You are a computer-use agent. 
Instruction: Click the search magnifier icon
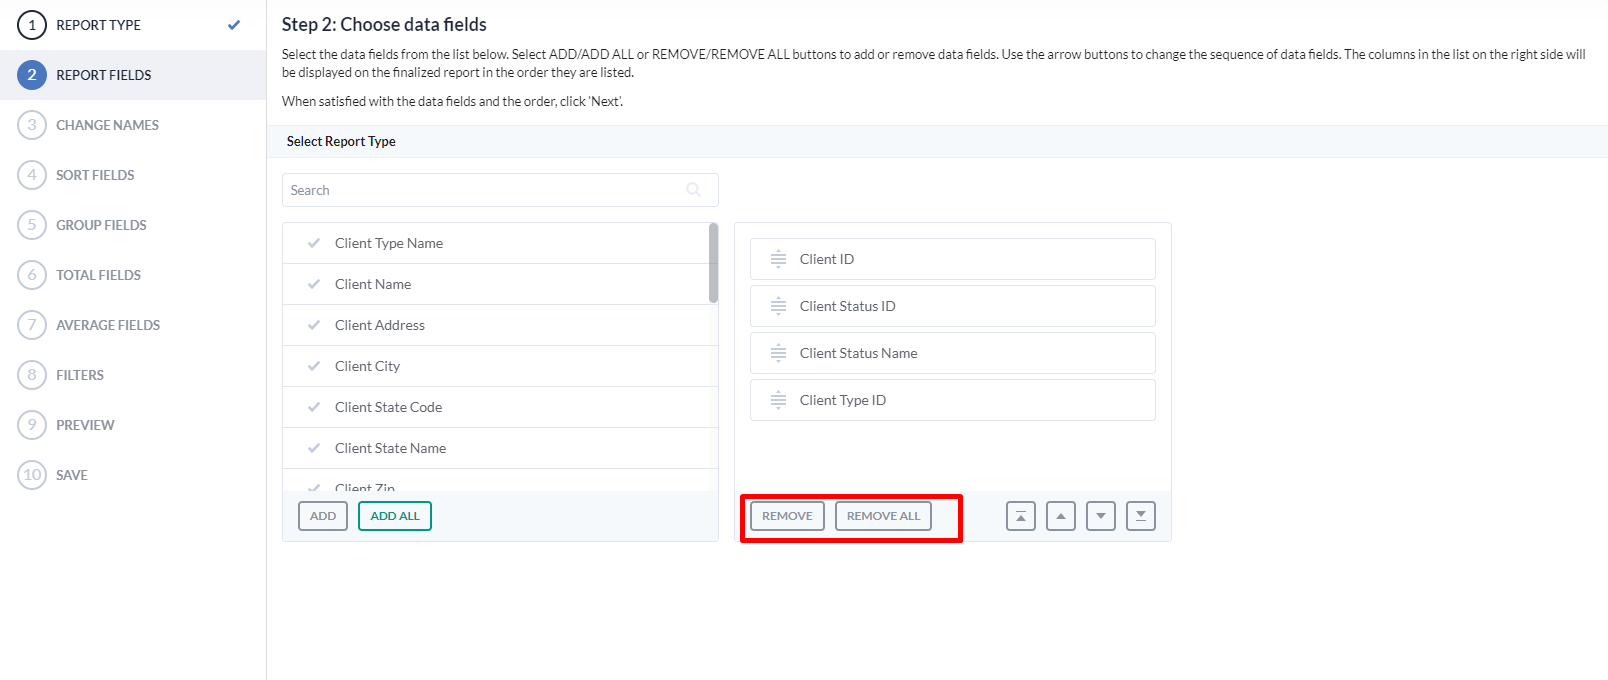tap(693, 190)
